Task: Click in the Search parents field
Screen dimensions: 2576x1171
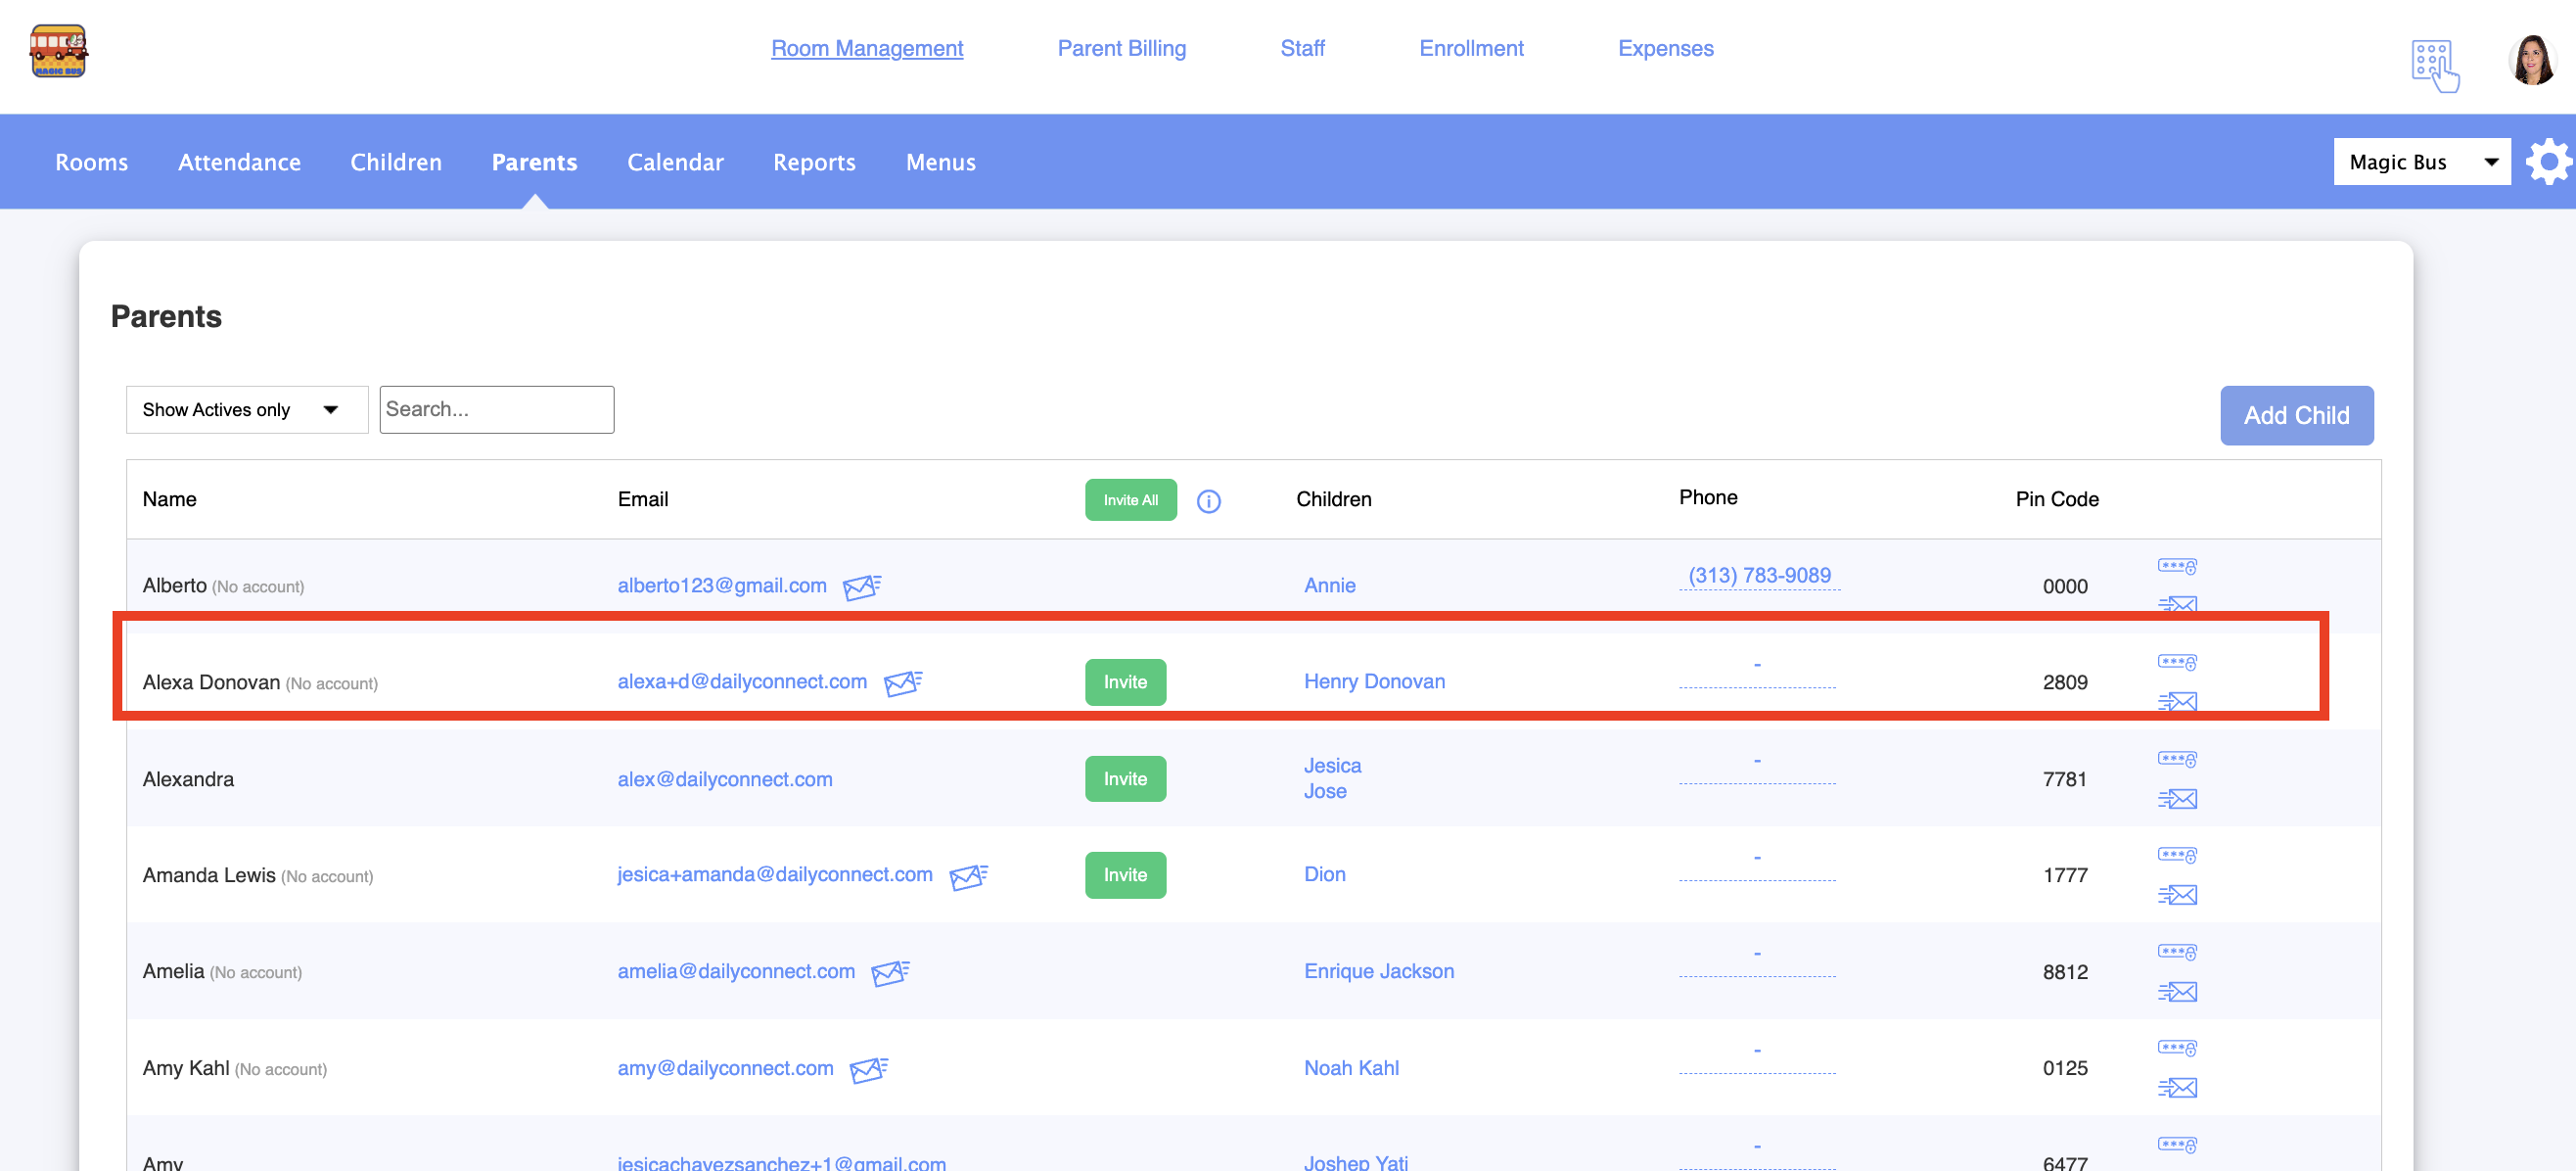Action: (496, 410)
